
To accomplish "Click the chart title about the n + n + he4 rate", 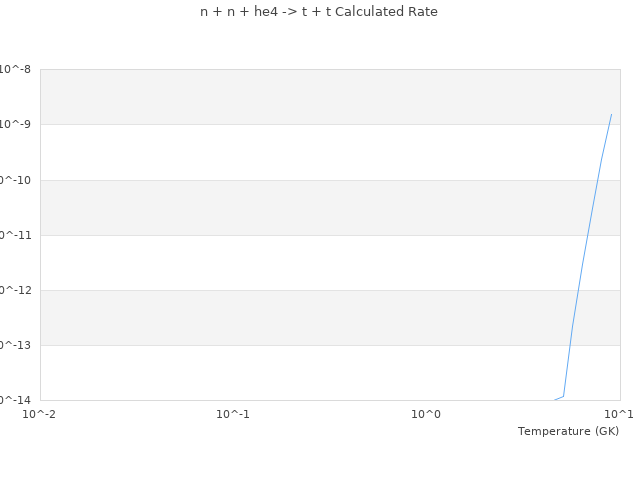I will 318,12.
